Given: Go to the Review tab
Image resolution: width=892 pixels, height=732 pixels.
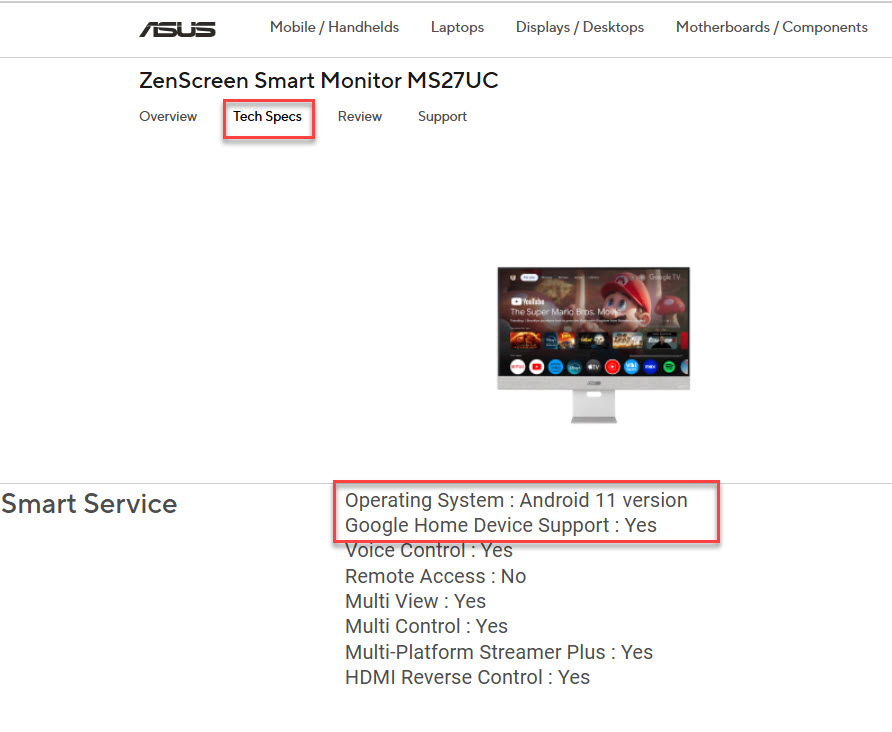Looking at the screenshot, I should pos(360,117).
